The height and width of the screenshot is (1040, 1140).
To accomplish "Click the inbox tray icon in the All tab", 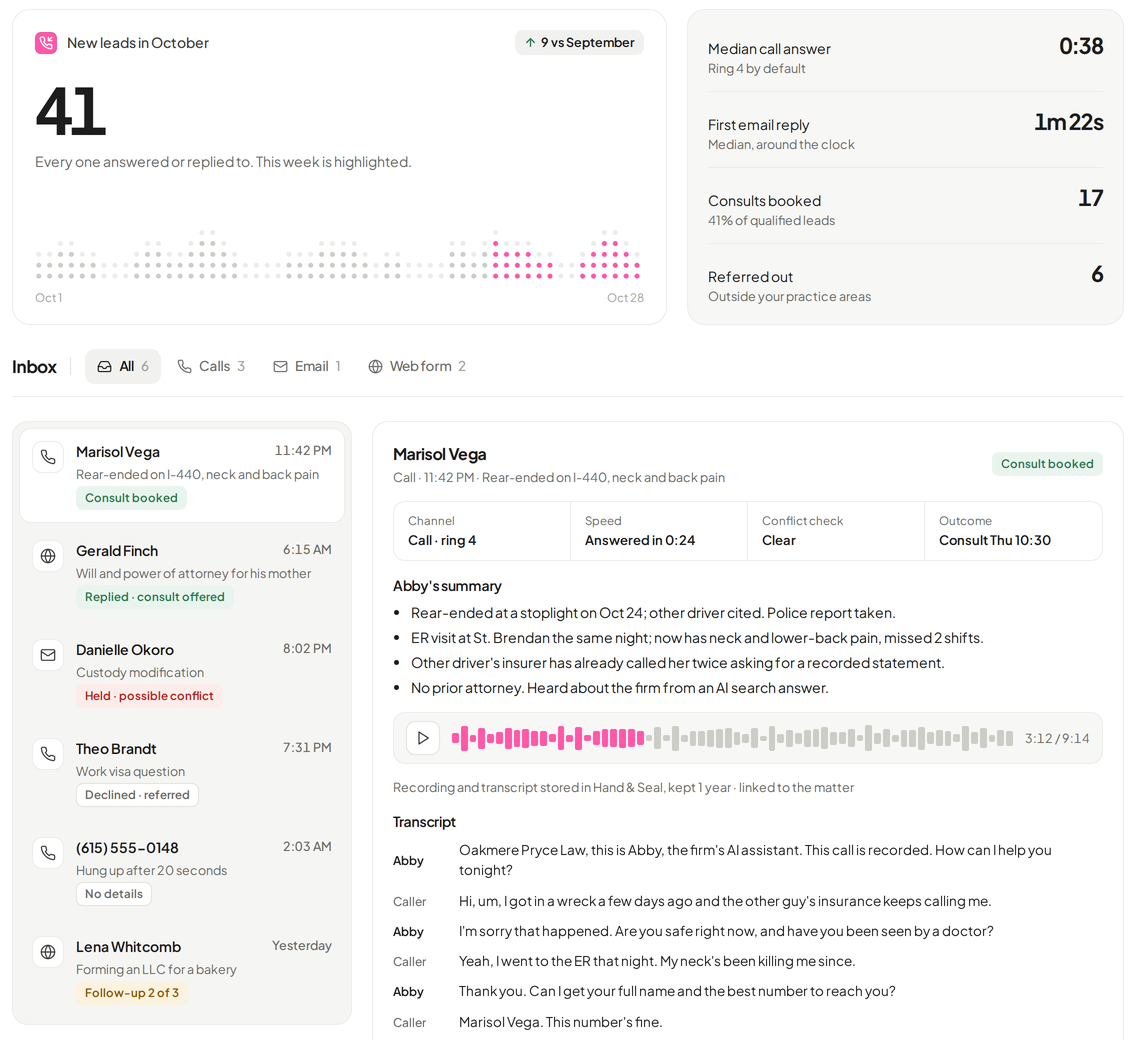I will coord(105,367).
